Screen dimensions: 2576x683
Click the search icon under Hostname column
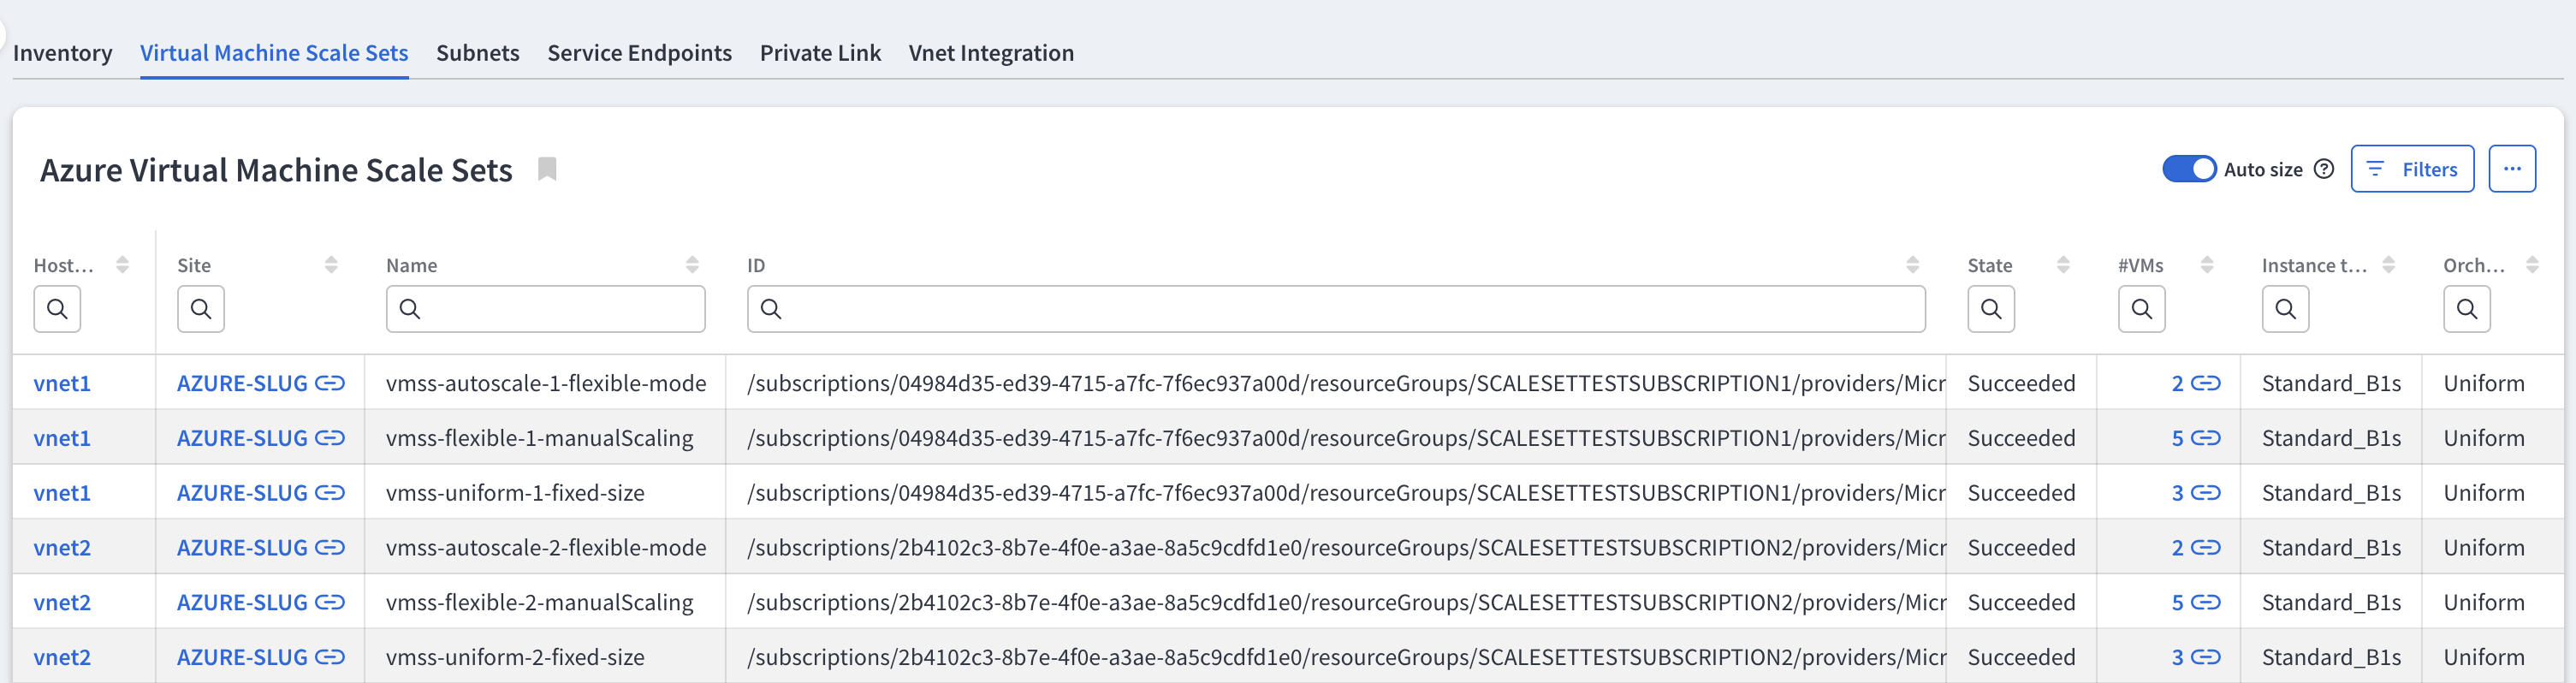click(57, 309)
